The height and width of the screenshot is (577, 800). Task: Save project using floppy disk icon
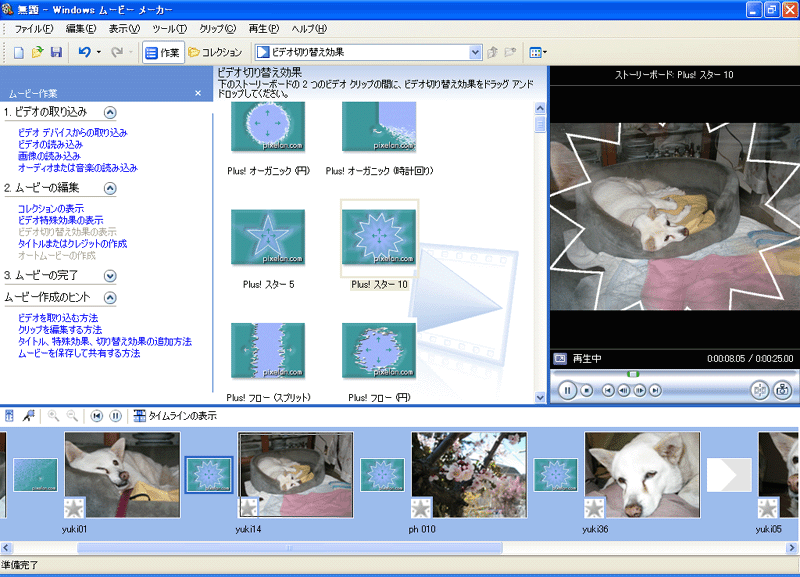(x=56, y=53)
